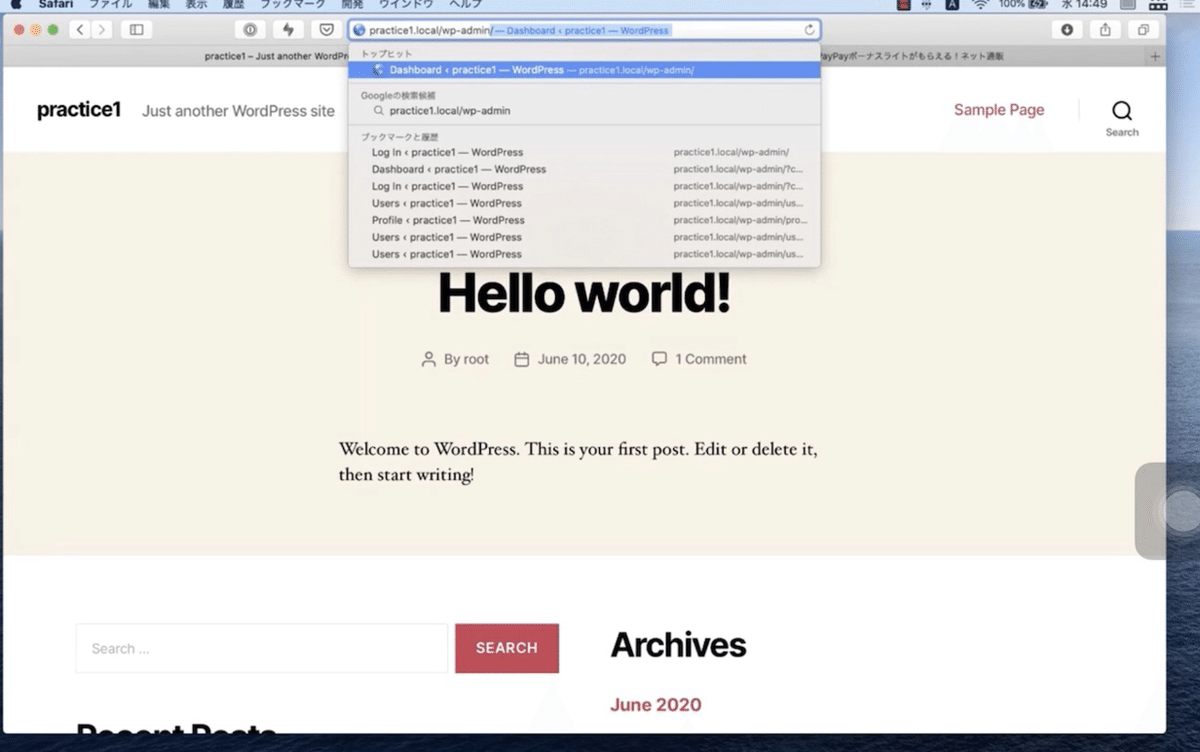The height and width of the screenshot is (752, 1200).
Task: Select first Users ‹ practice1 history entry
Action: 584,204
